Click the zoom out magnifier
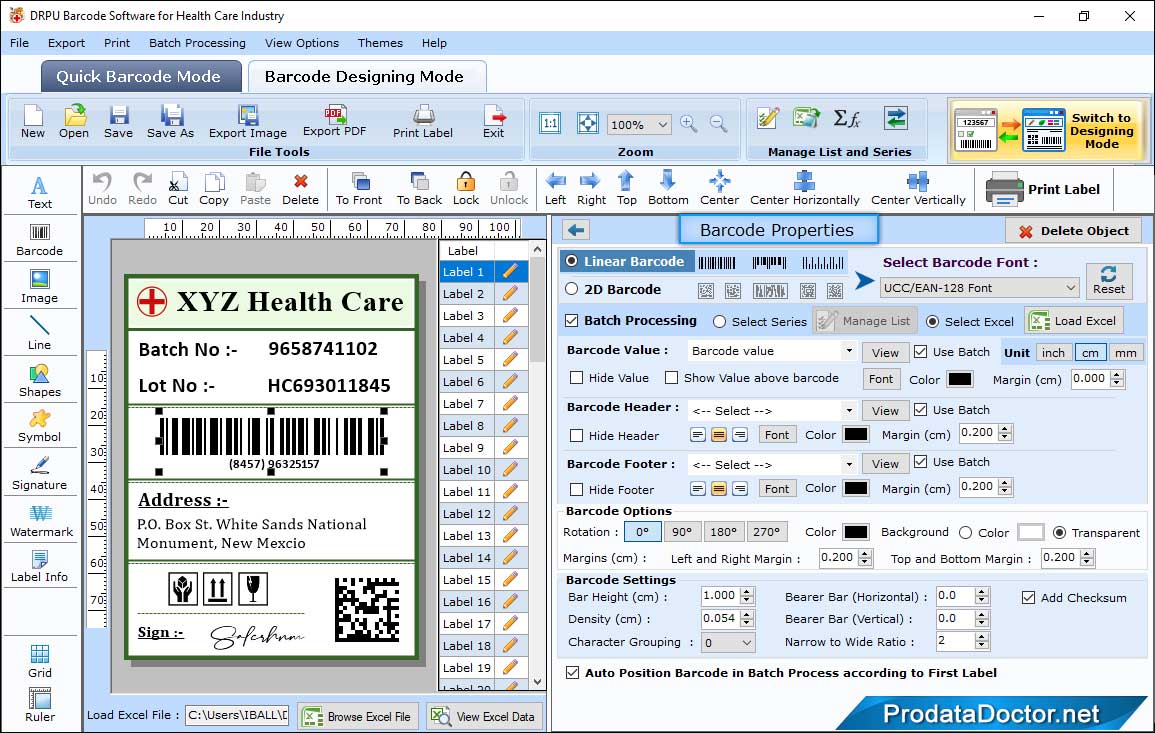 coord(718,124)
